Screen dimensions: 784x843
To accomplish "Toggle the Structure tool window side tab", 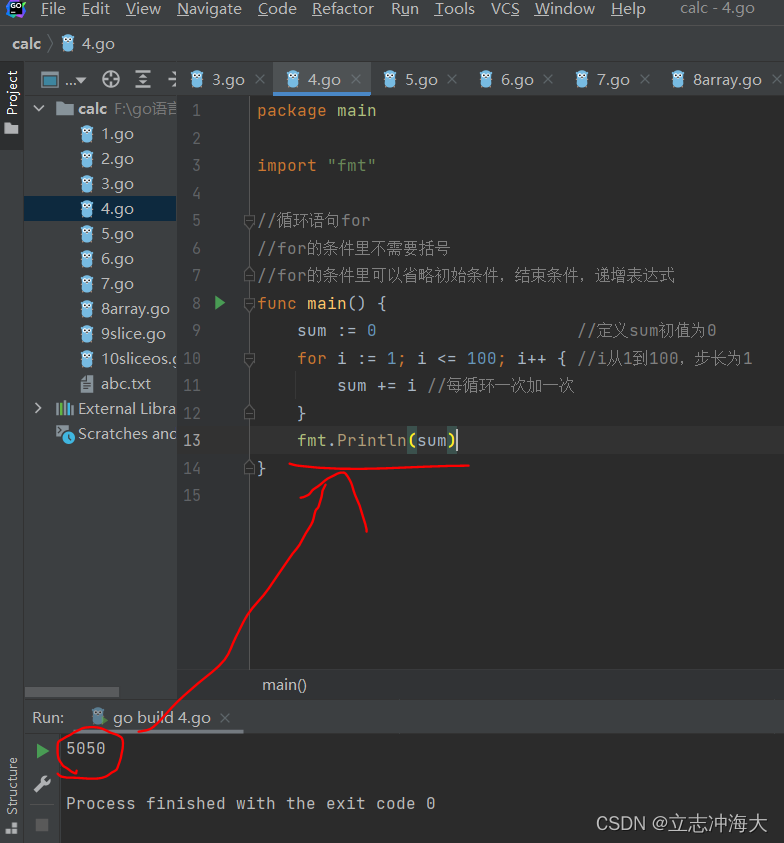I will [12, 796].
